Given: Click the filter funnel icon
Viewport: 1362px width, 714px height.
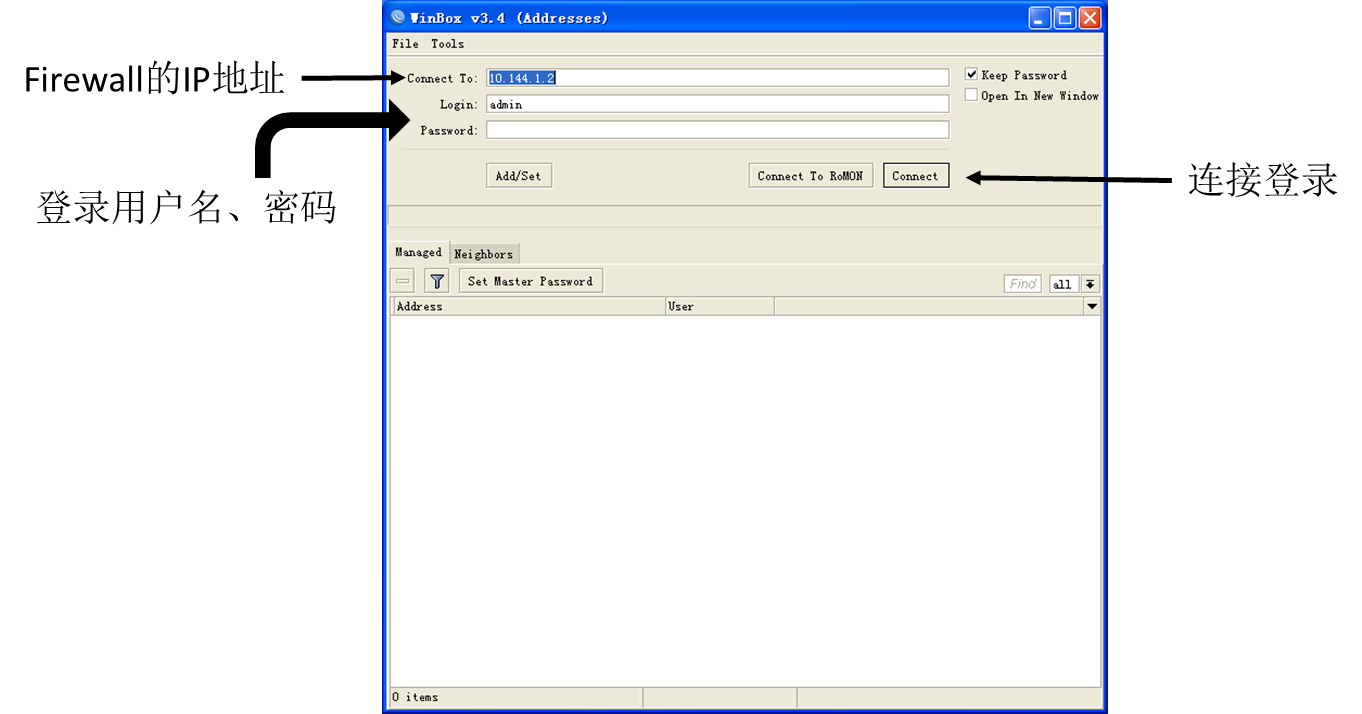Looking at the screenshot, I should [437, 282].
